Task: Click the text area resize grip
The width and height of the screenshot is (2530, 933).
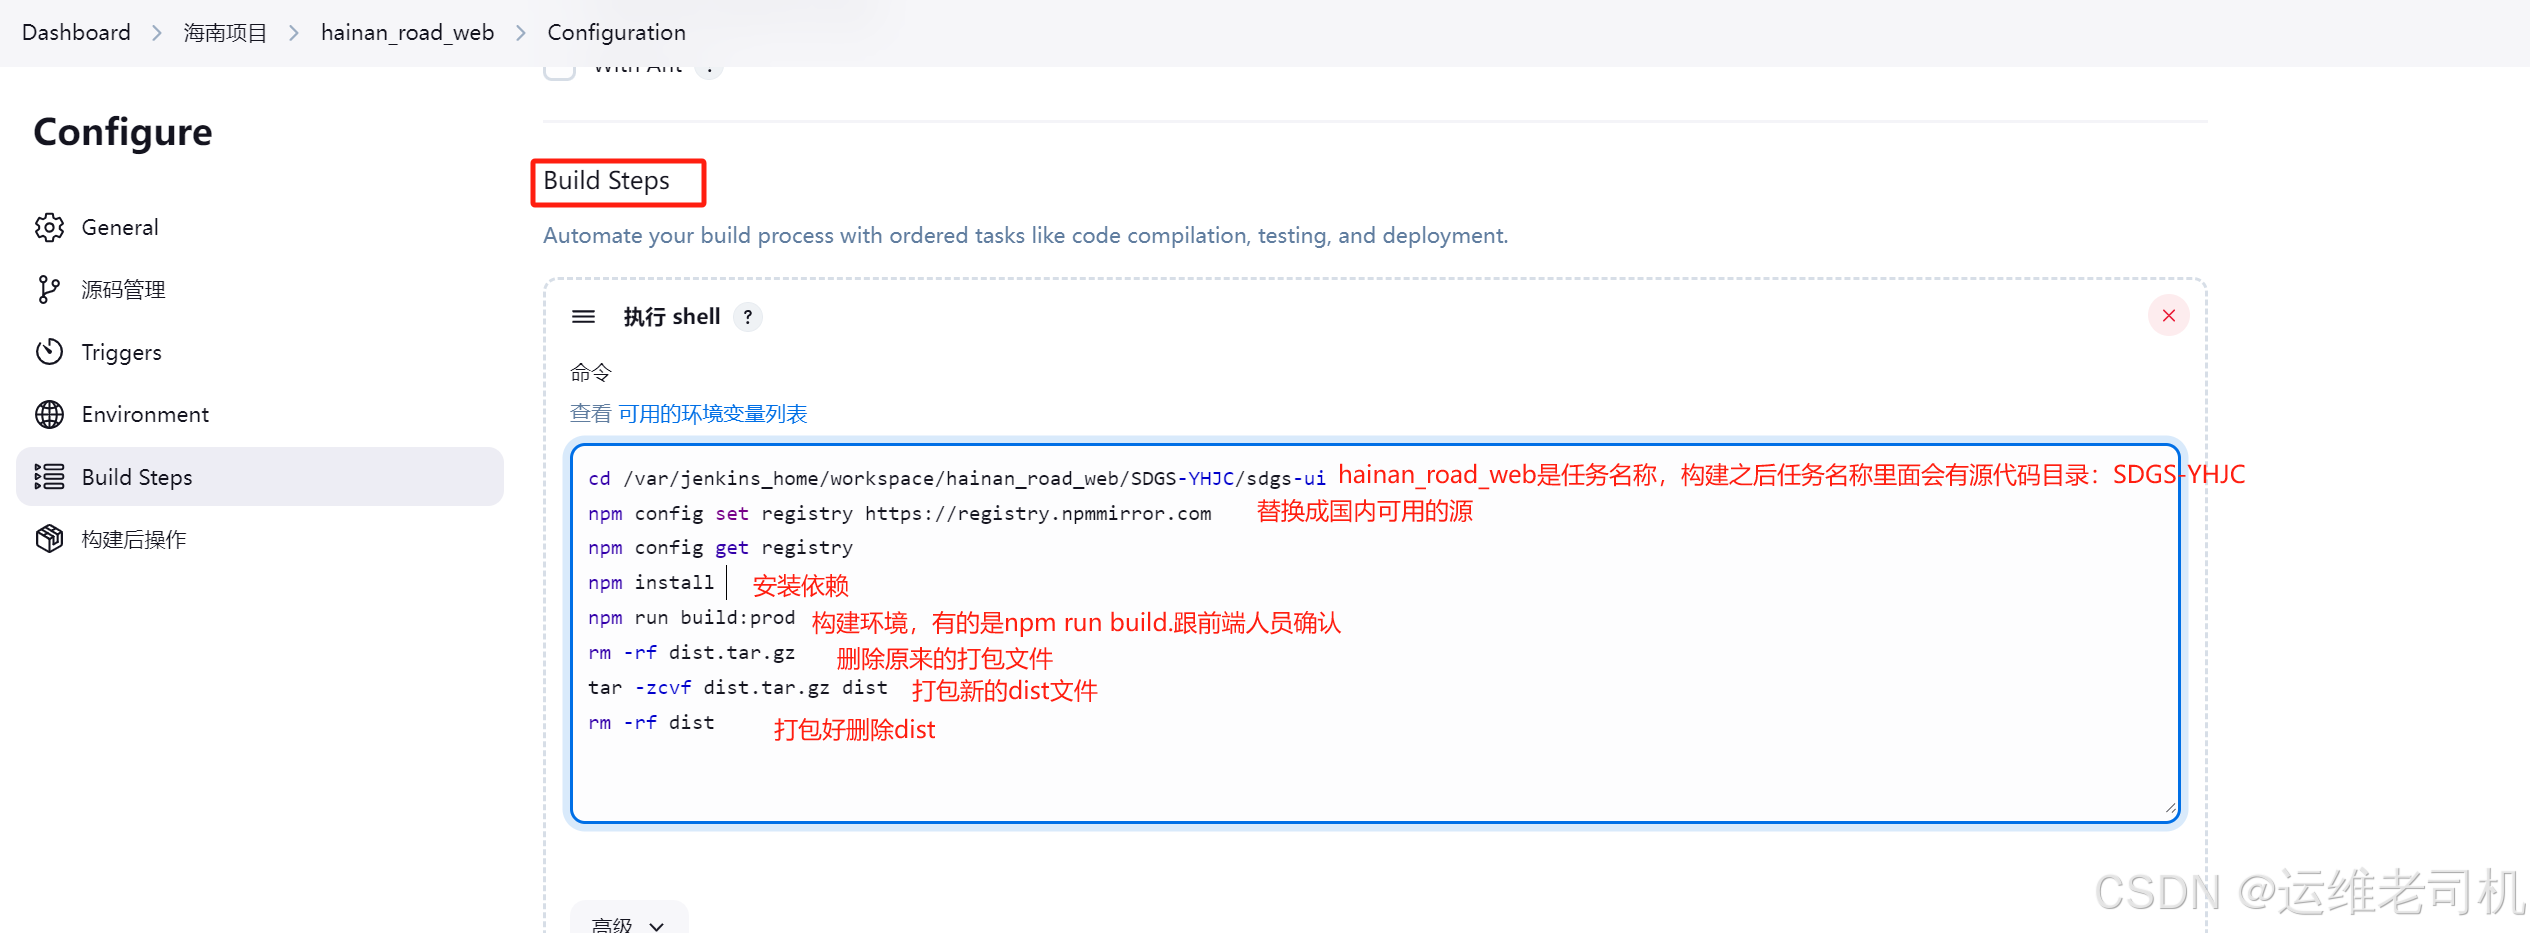Action: (x=2170, y=808)
